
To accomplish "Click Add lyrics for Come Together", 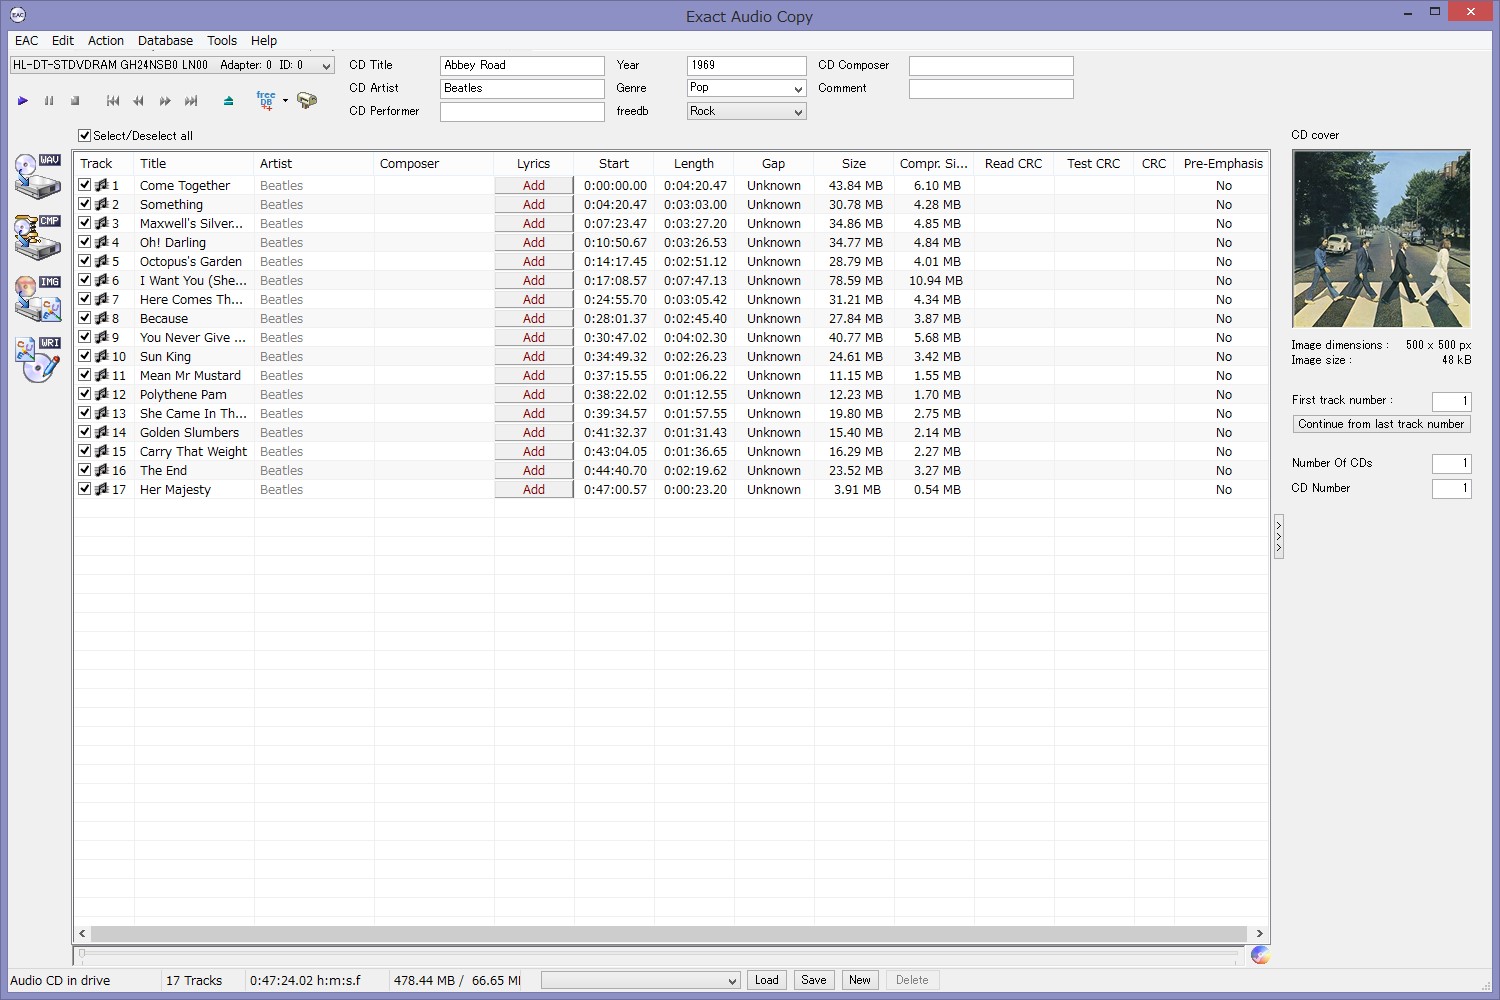I will 534,185.
